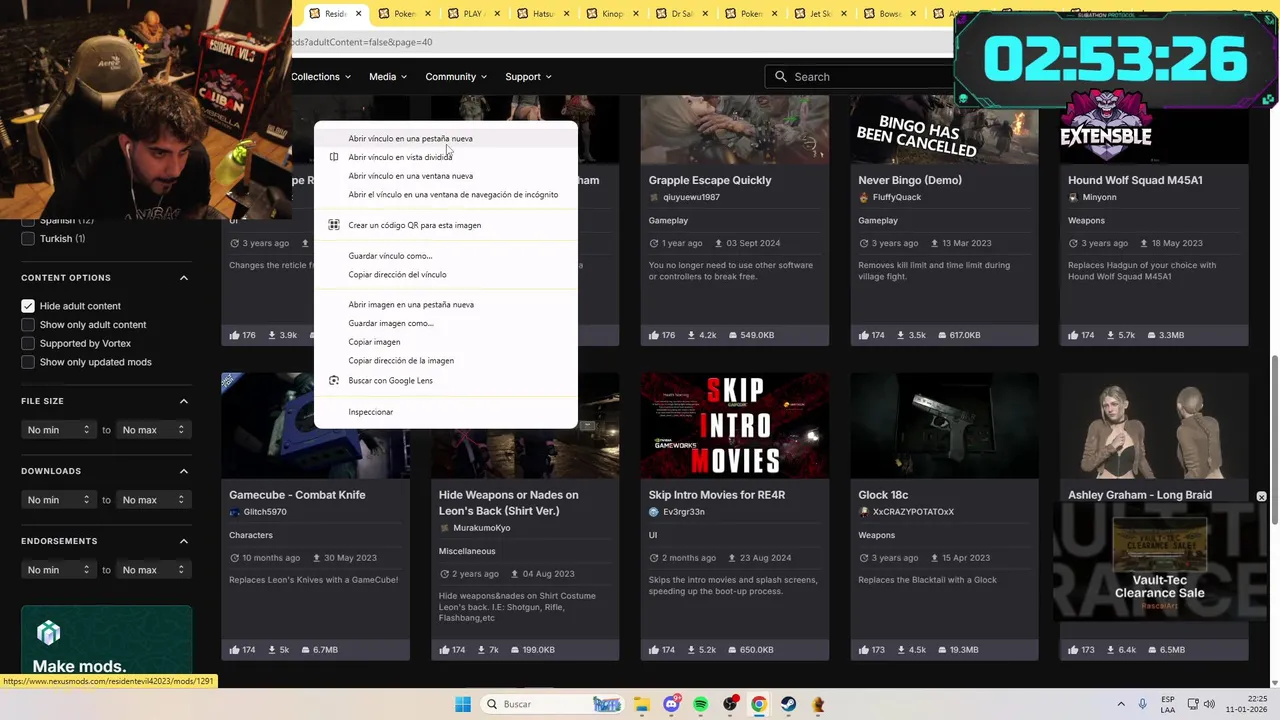Screen dimensions: 1280x720
Task: Check Show only updated mods
Action: pos(28,362)
